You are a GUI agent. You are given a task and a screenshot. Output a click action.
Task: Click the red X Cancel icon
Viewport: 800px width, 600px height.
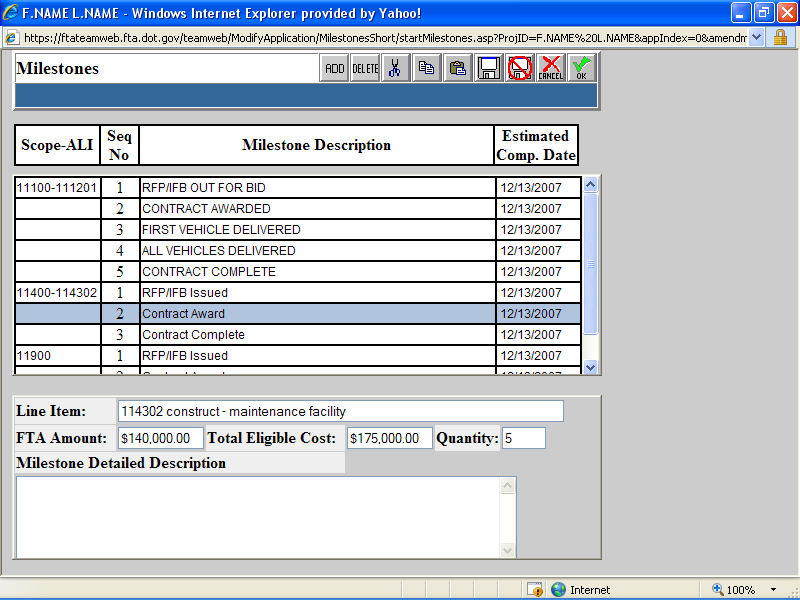pyautogui.click(x=550, y=69)
